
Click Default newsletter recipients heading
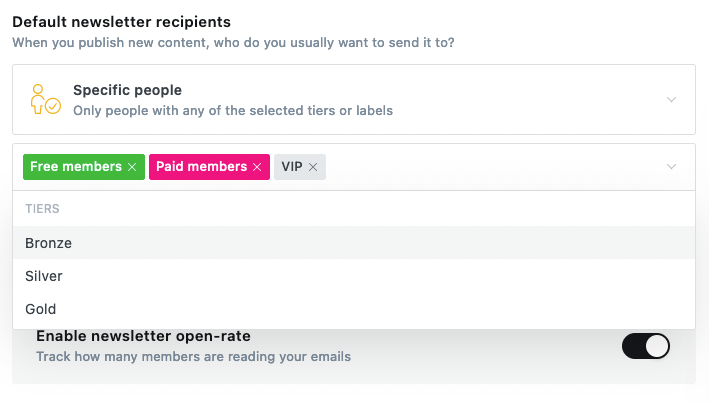point(122,22)
